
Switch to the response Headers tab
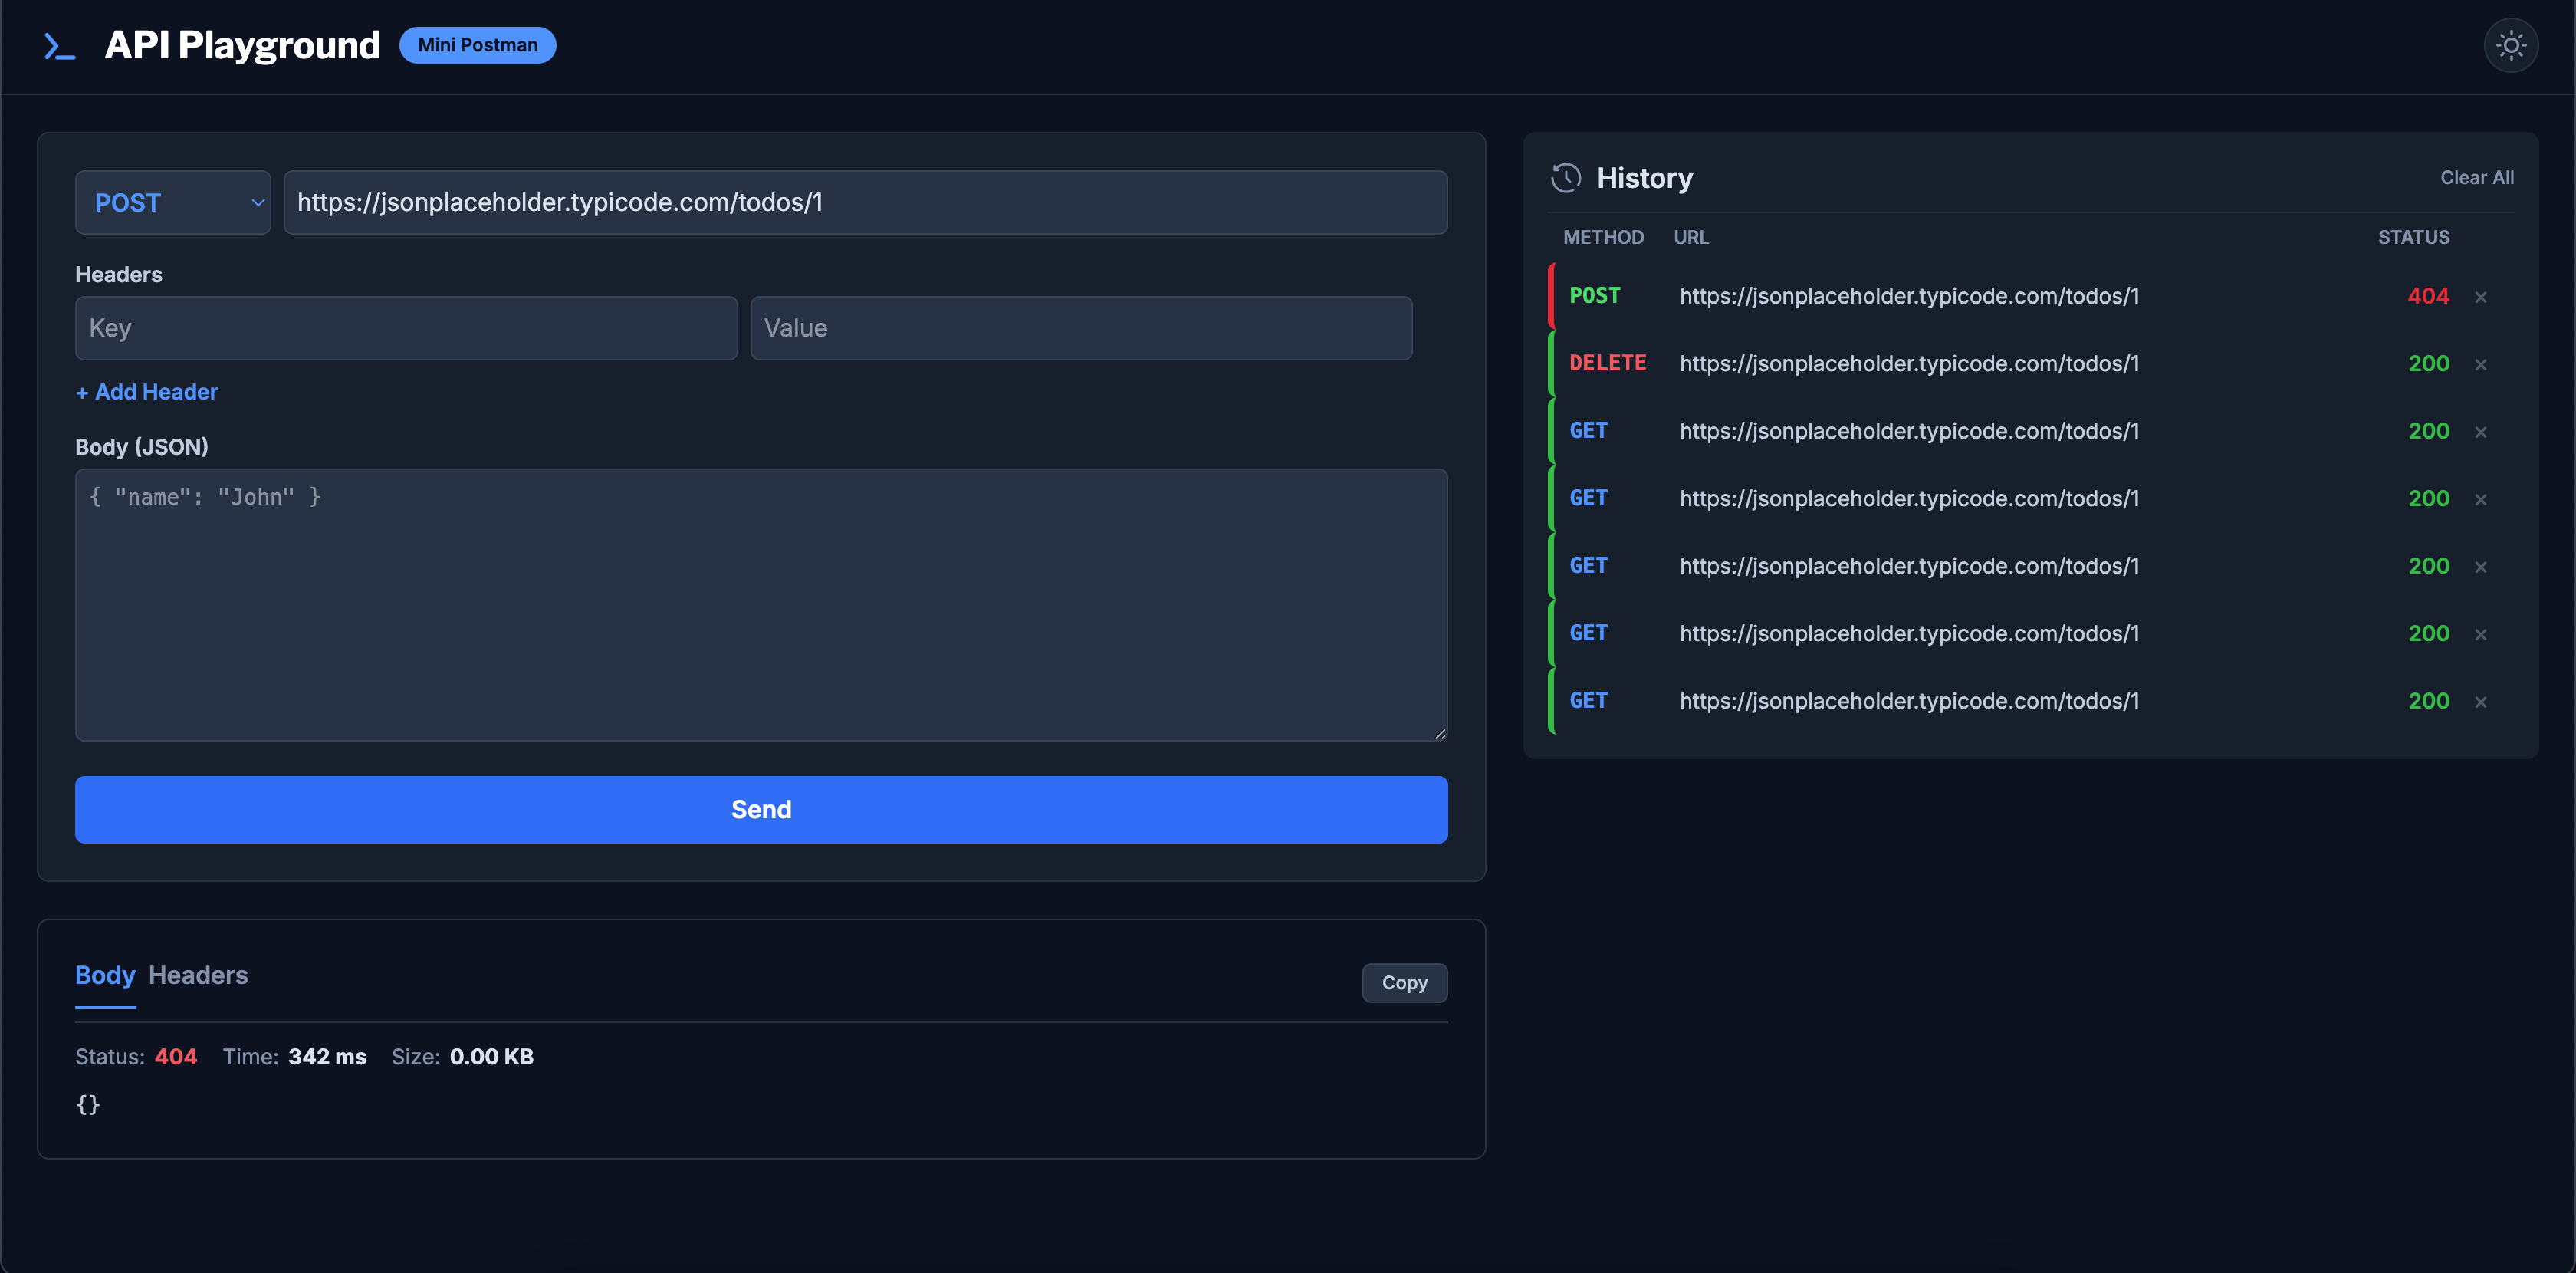pyautogui.click(x=198, y=975)
